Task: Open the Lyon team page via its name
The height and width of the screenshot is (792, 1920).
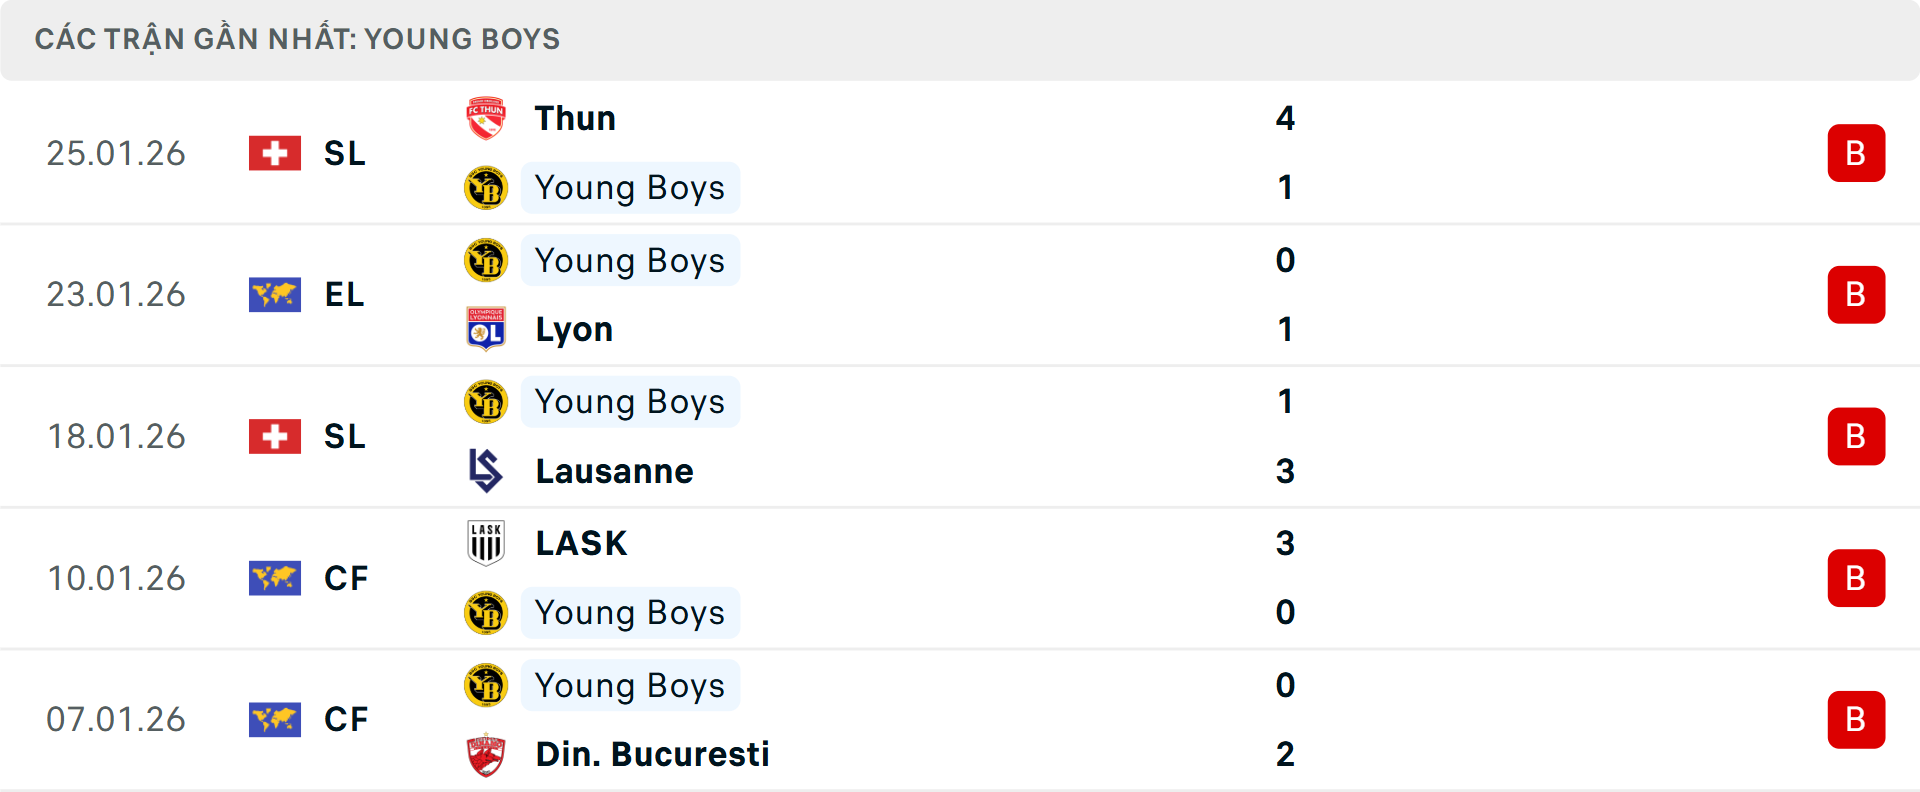Action: pyautogui.click(x=573, y=329)
